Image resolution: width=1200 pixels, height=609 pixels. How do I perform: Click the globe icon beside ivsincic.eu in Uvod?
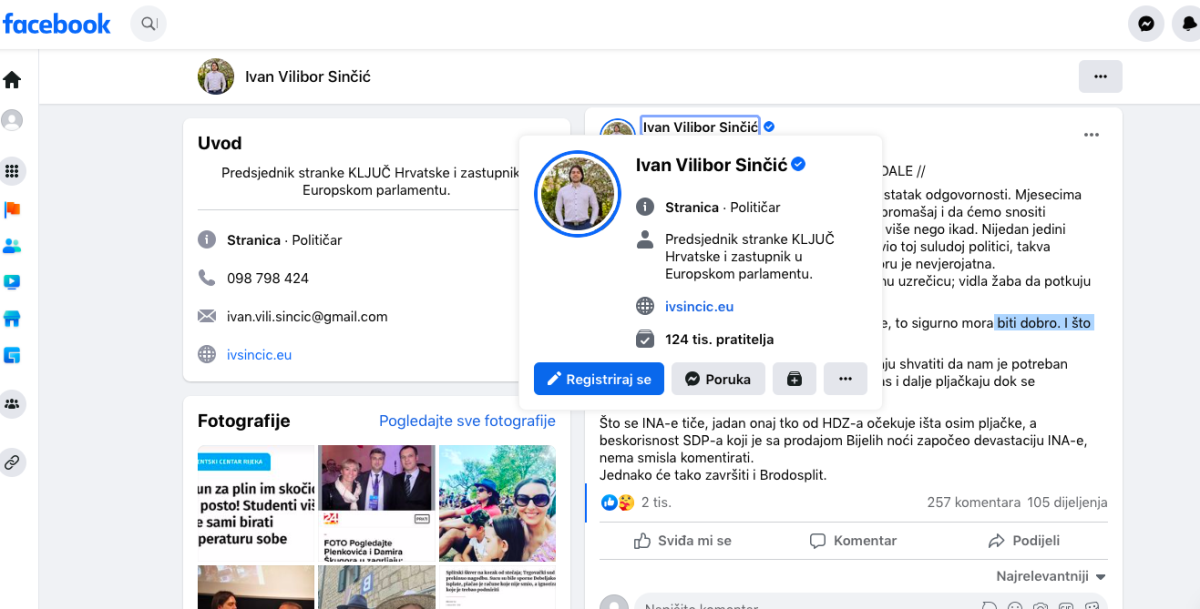tap(207, 354)
